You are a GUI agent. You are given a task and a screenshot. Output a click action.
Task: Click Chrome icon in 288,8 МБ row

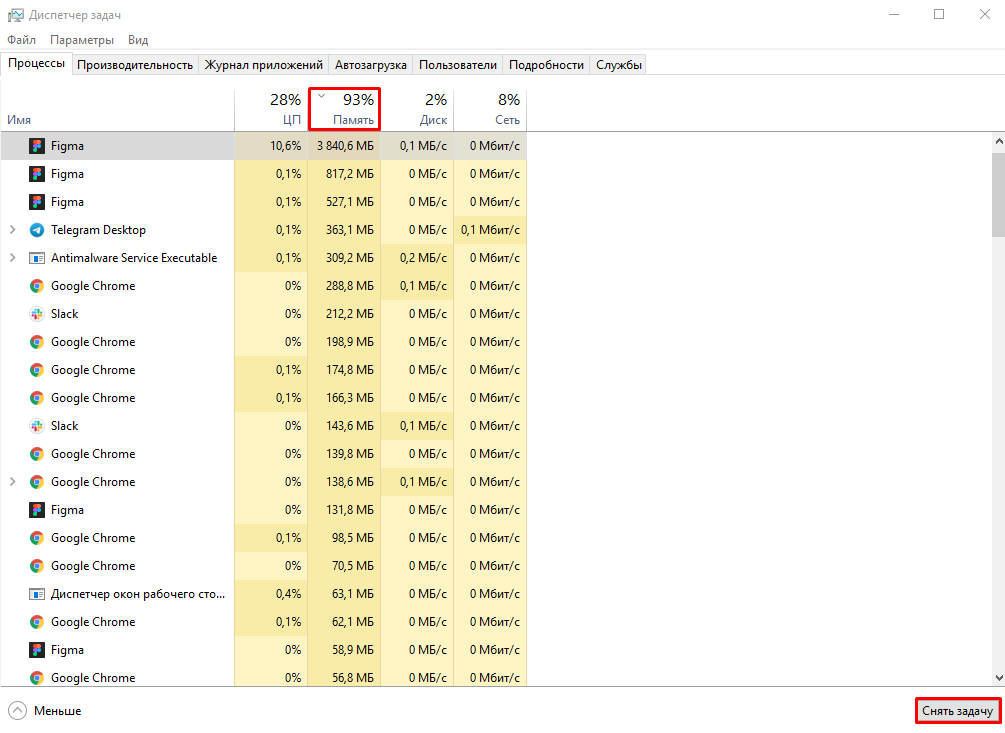click(x=37, y=286)
